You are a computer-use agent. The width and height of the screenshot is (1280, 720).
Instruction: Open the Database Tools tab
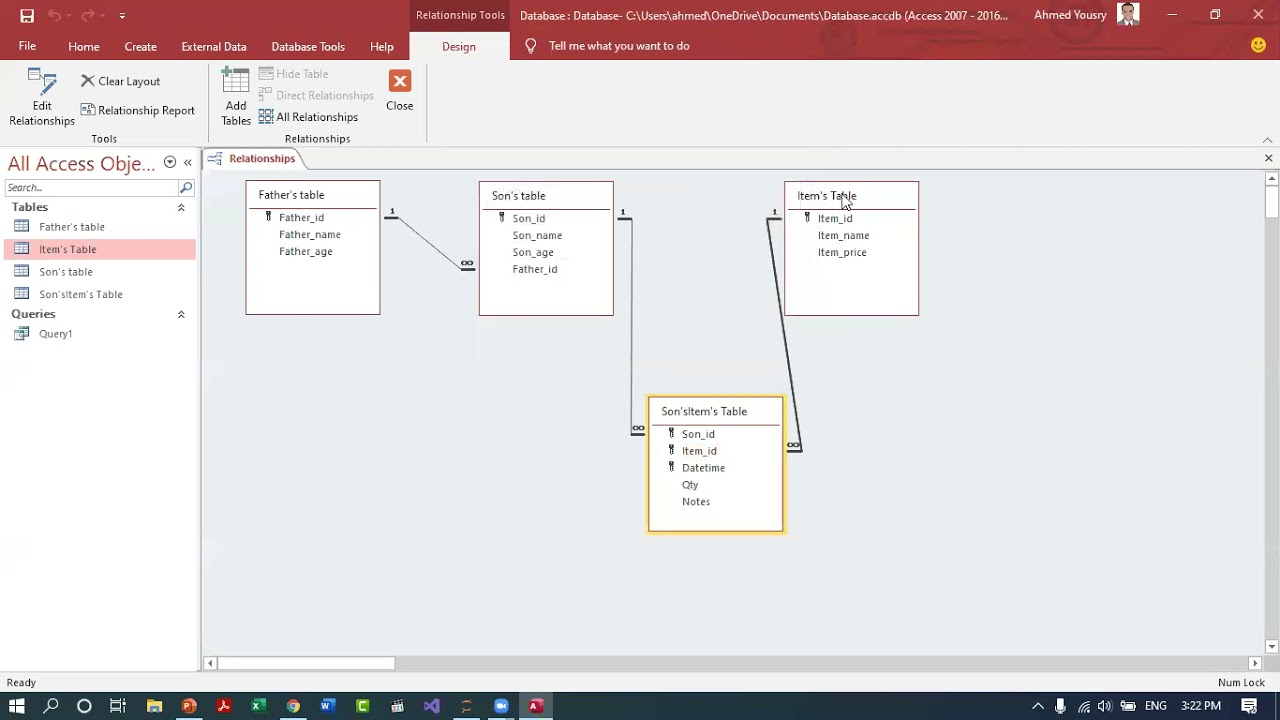pos(308,46)
